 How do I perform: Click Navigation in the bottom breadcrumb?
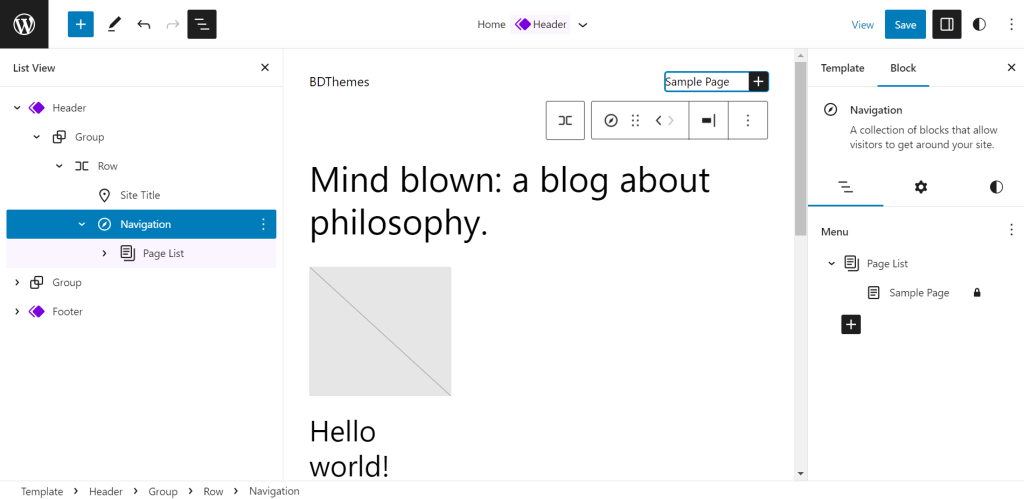[274, 491]
